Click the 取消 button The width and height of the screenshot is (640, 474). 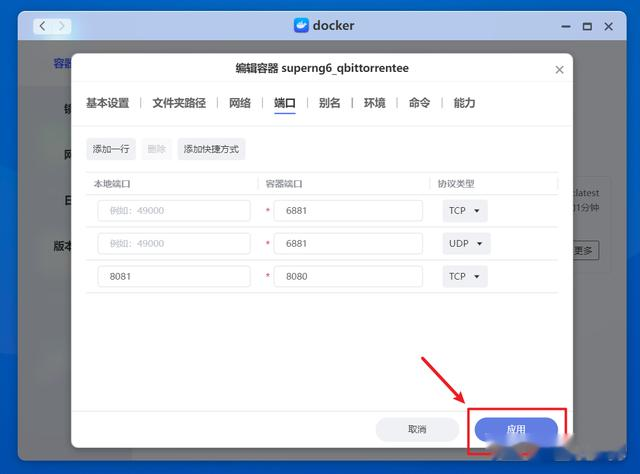417,429
